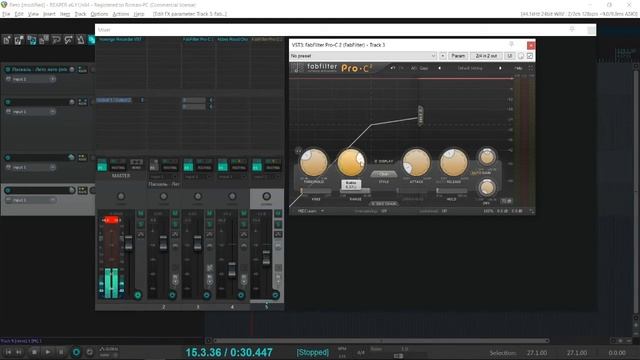Image resolution: width=640 pixels, height=360 pixels.
Task: Open the Track menu
Action: [x=80, y=14]
